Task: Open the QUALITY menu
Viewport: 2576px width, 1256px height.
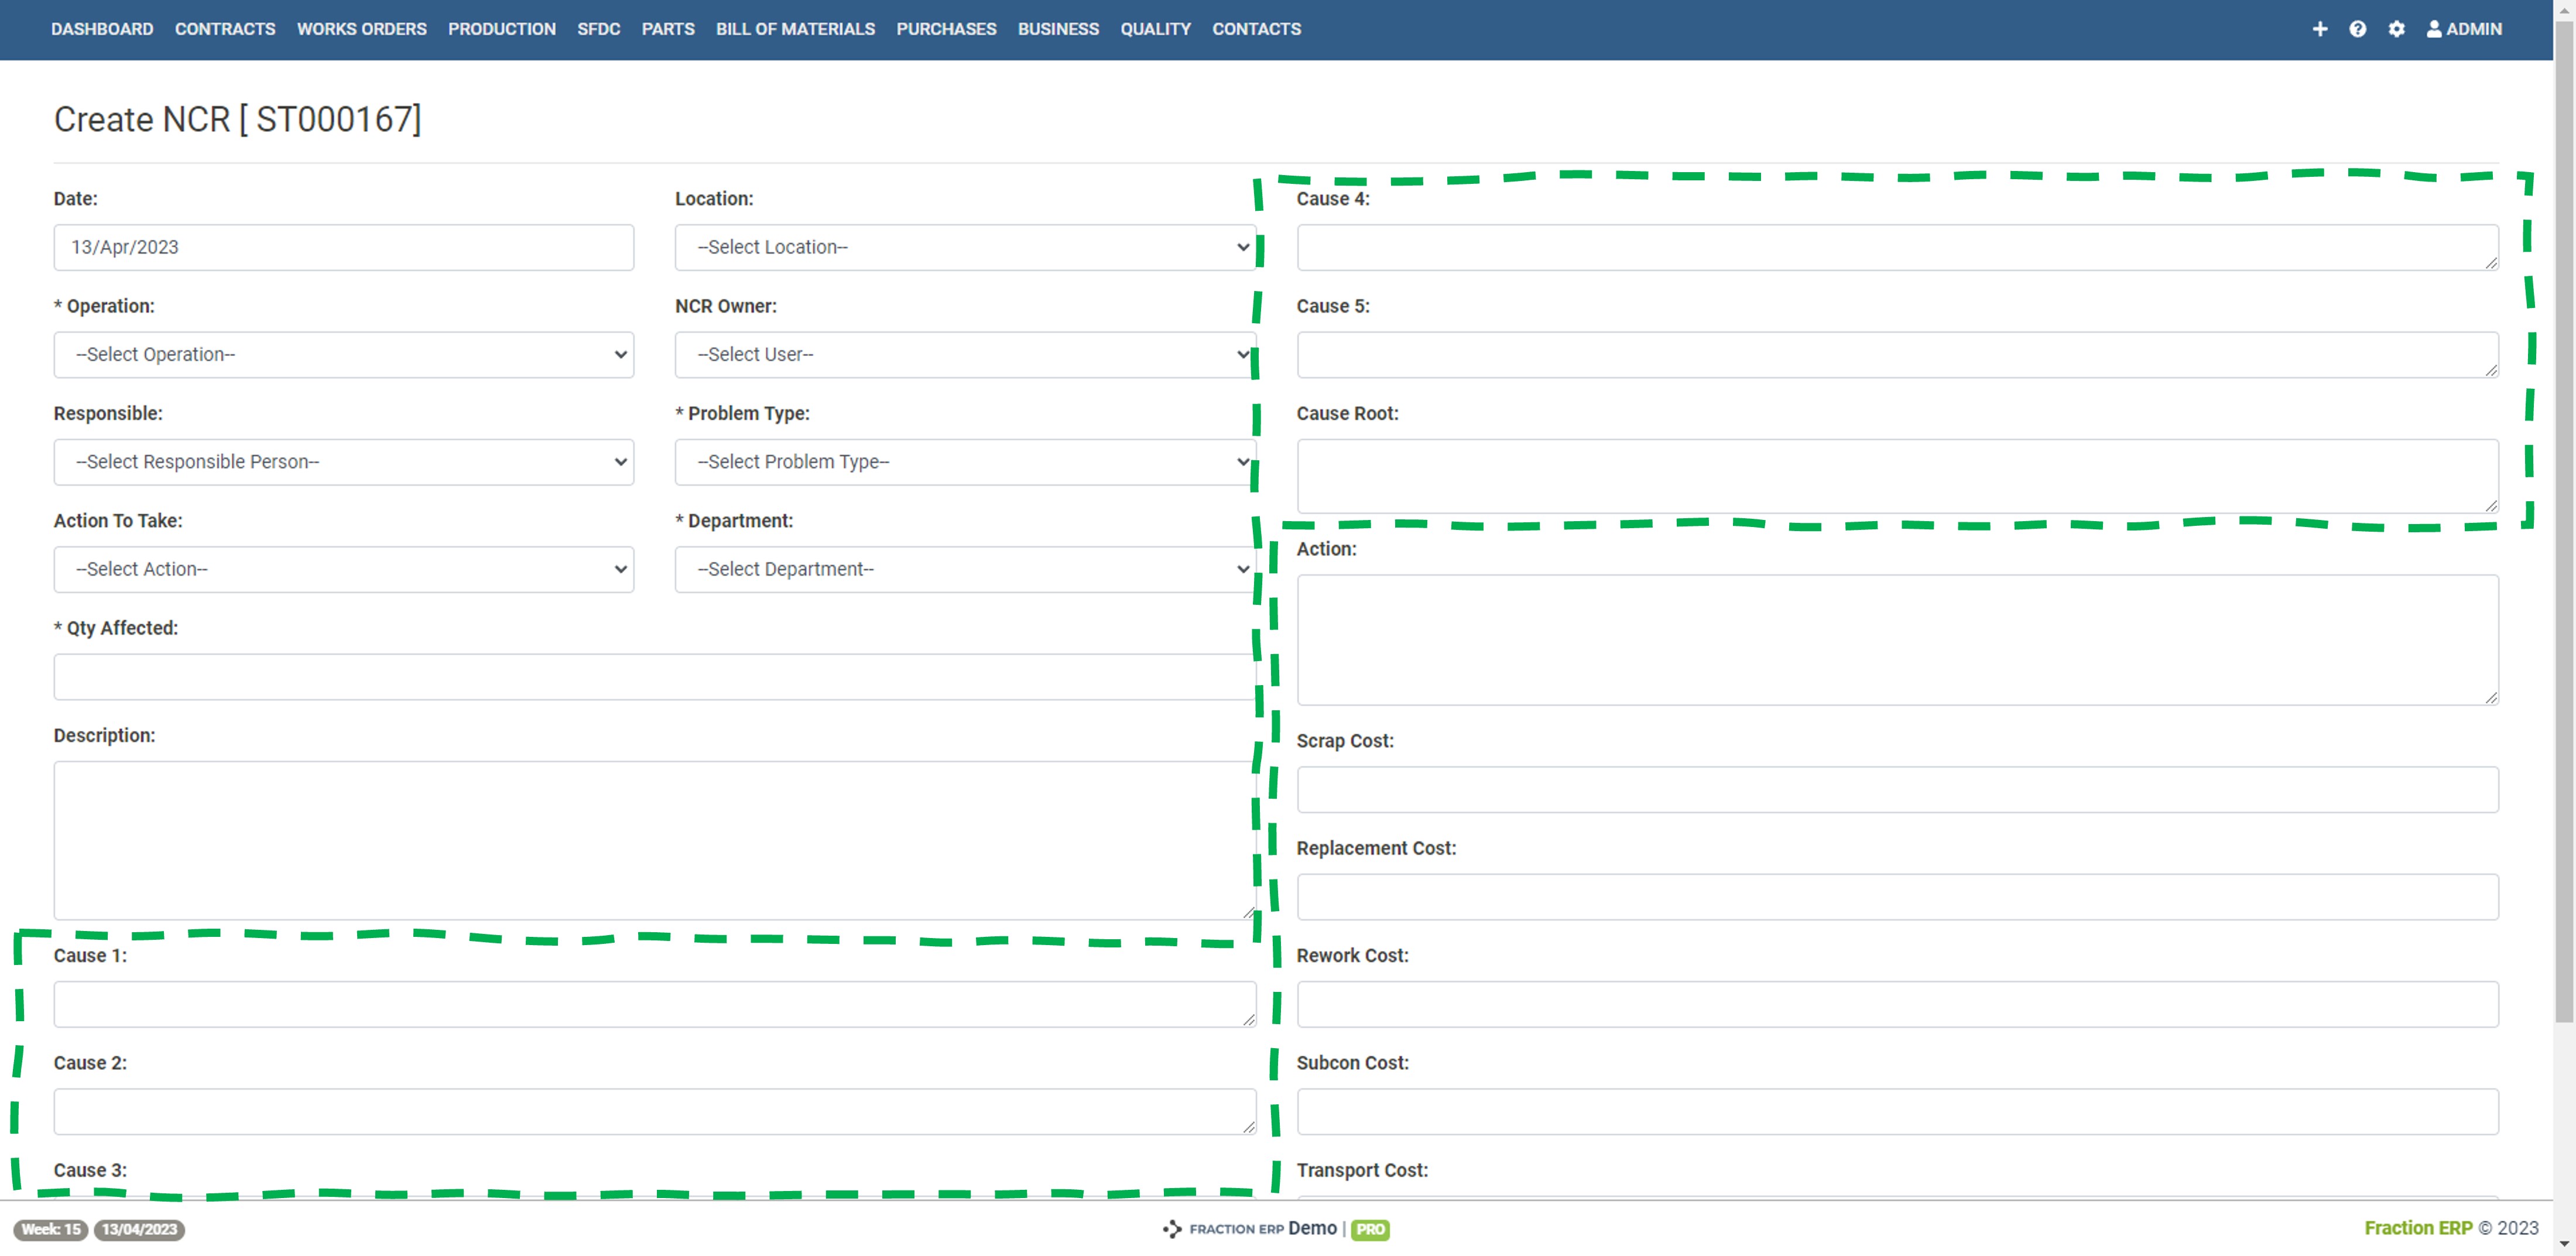Action: point(1155,29)
